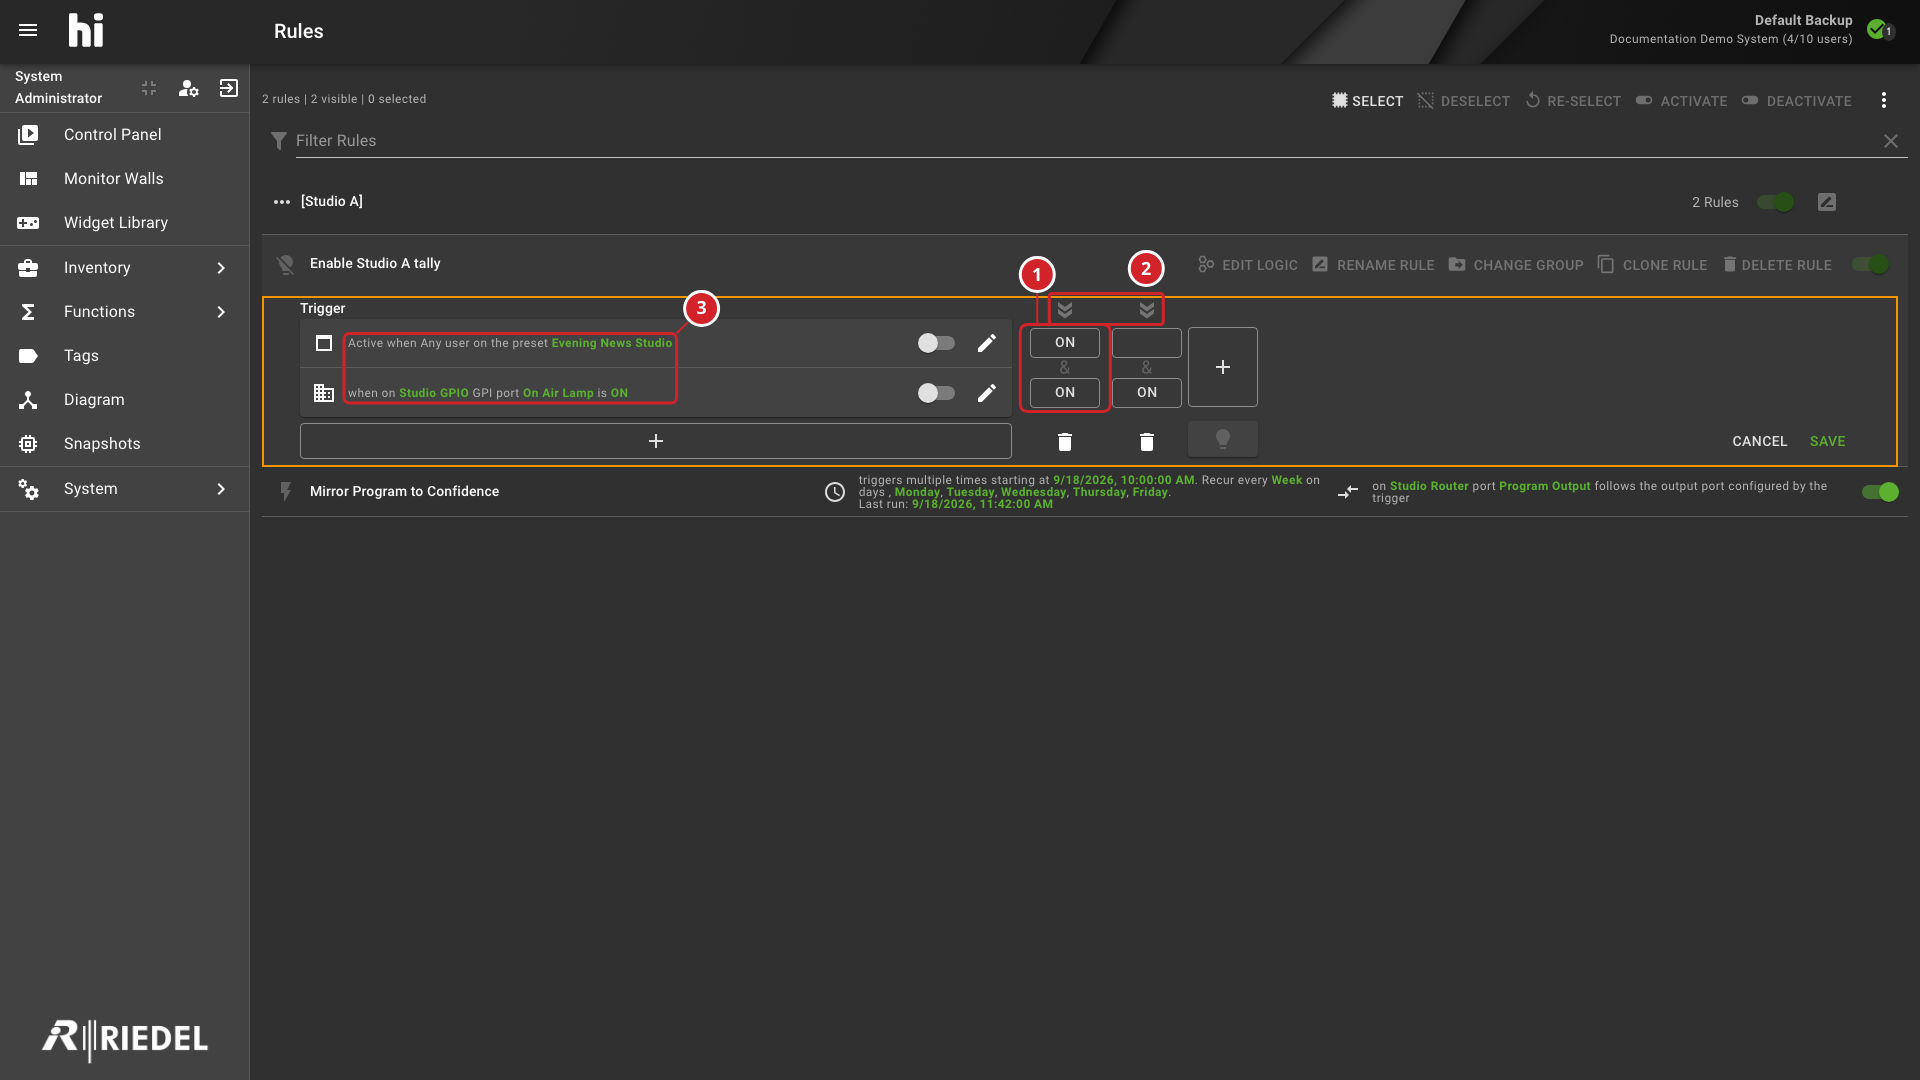Image resolution: width=1920 pixels, height=1080 pixels.
Task: Edit the Evening News Studio trigger
Action: (x=987, y=343)
